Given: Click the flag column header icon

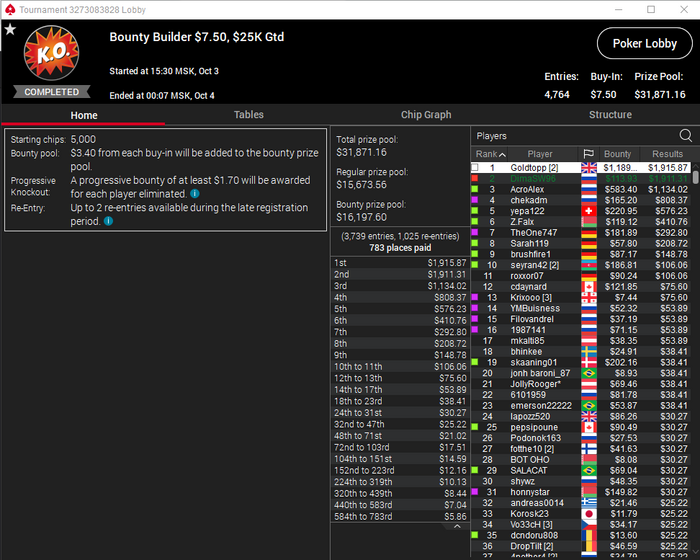Looking at the screenshot, I should [x=588, y=154].
